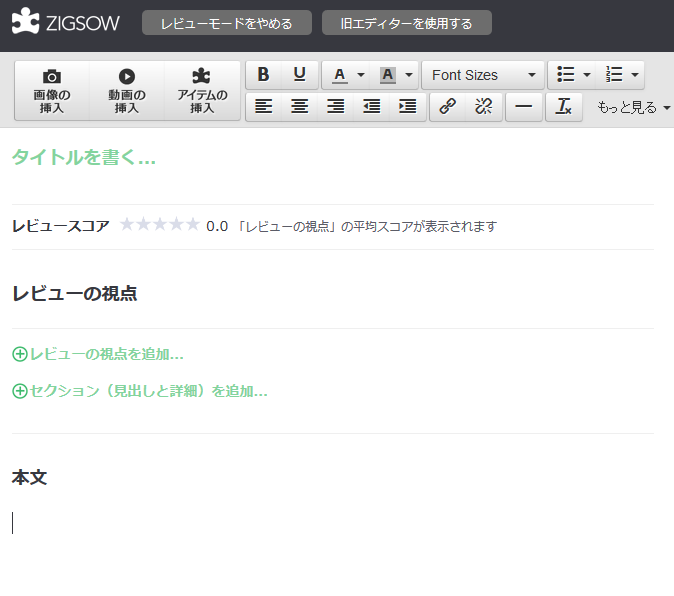Click the タイトルを書く title field
Image resolution: width=674 pixels, height=596 pixels.
tap(83, 157)
